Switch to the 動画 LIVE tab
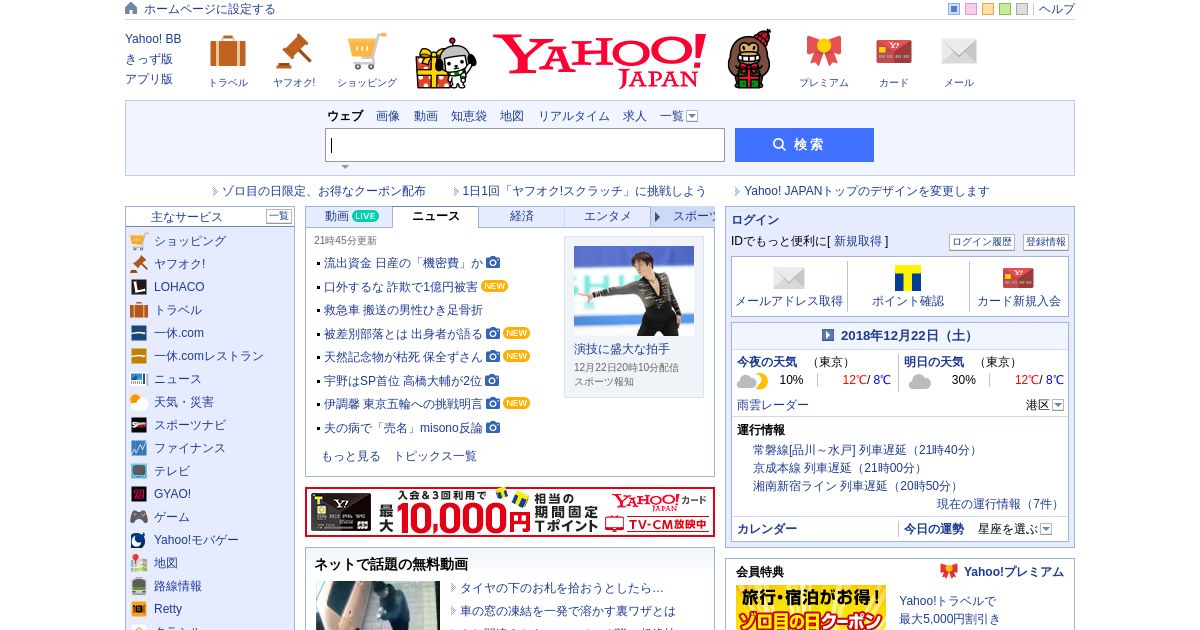This screenshot has height=630, width=1200. click(x=350, y=216)
